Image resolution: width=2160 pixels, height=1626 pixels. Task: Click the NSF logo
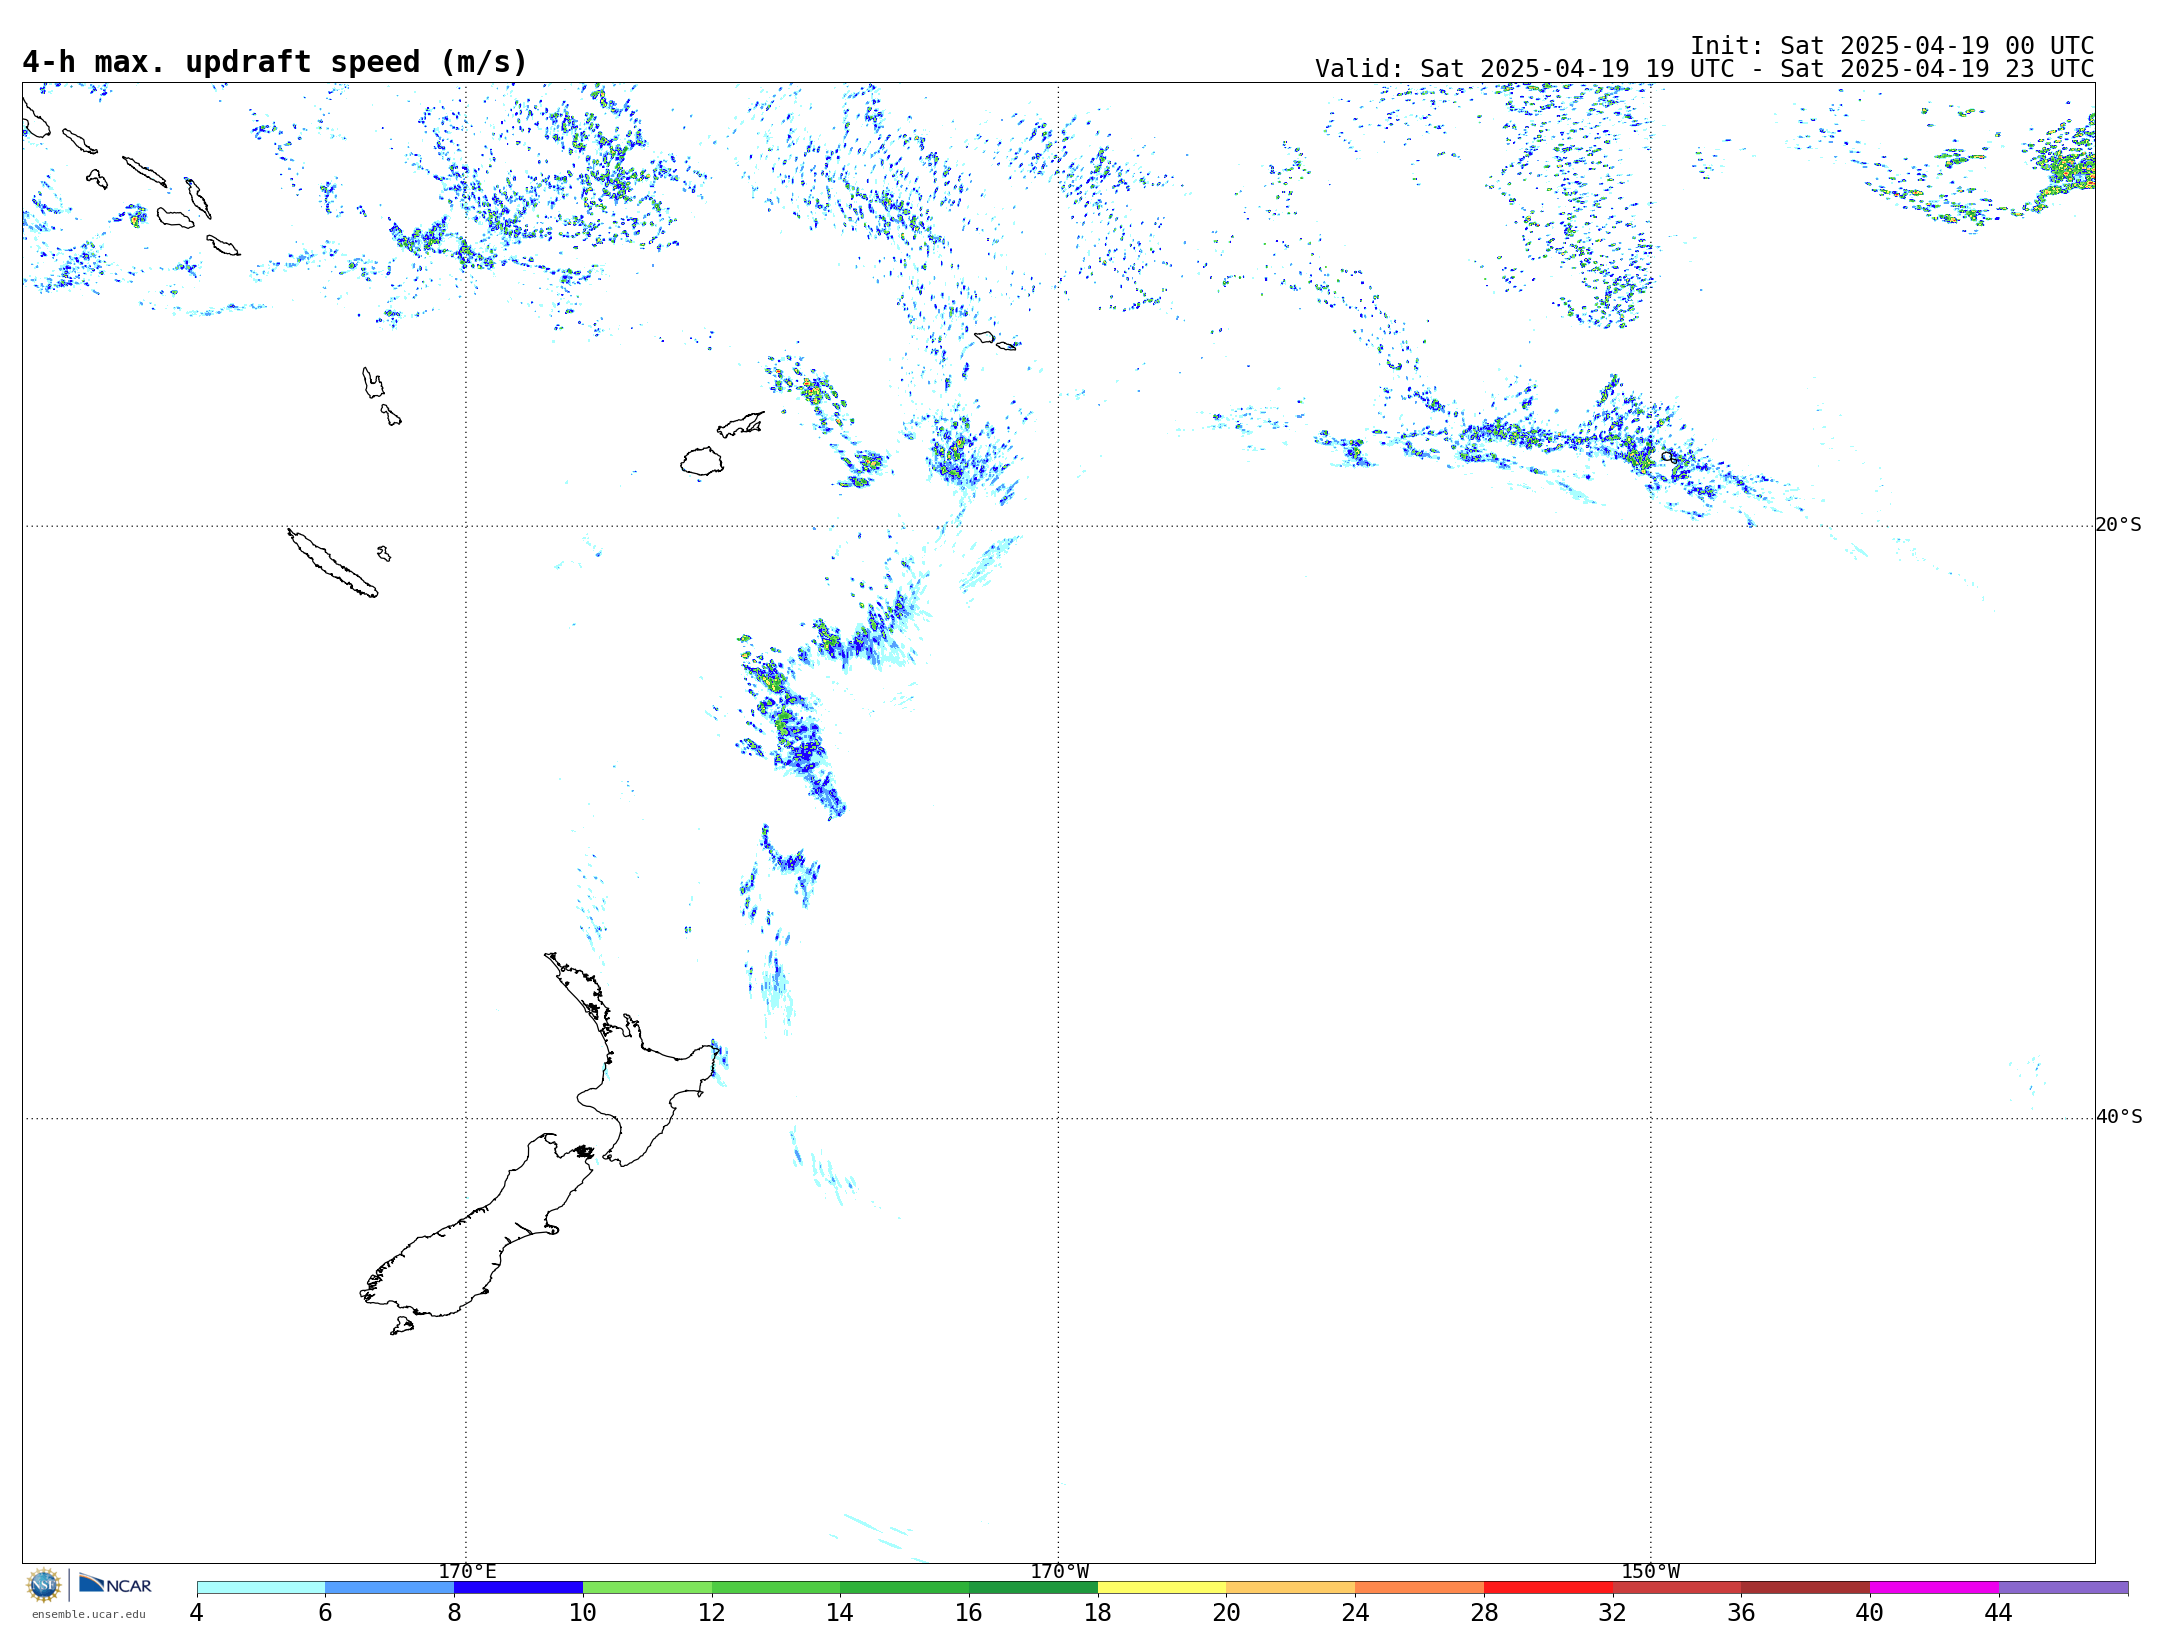coord(44,1585)
